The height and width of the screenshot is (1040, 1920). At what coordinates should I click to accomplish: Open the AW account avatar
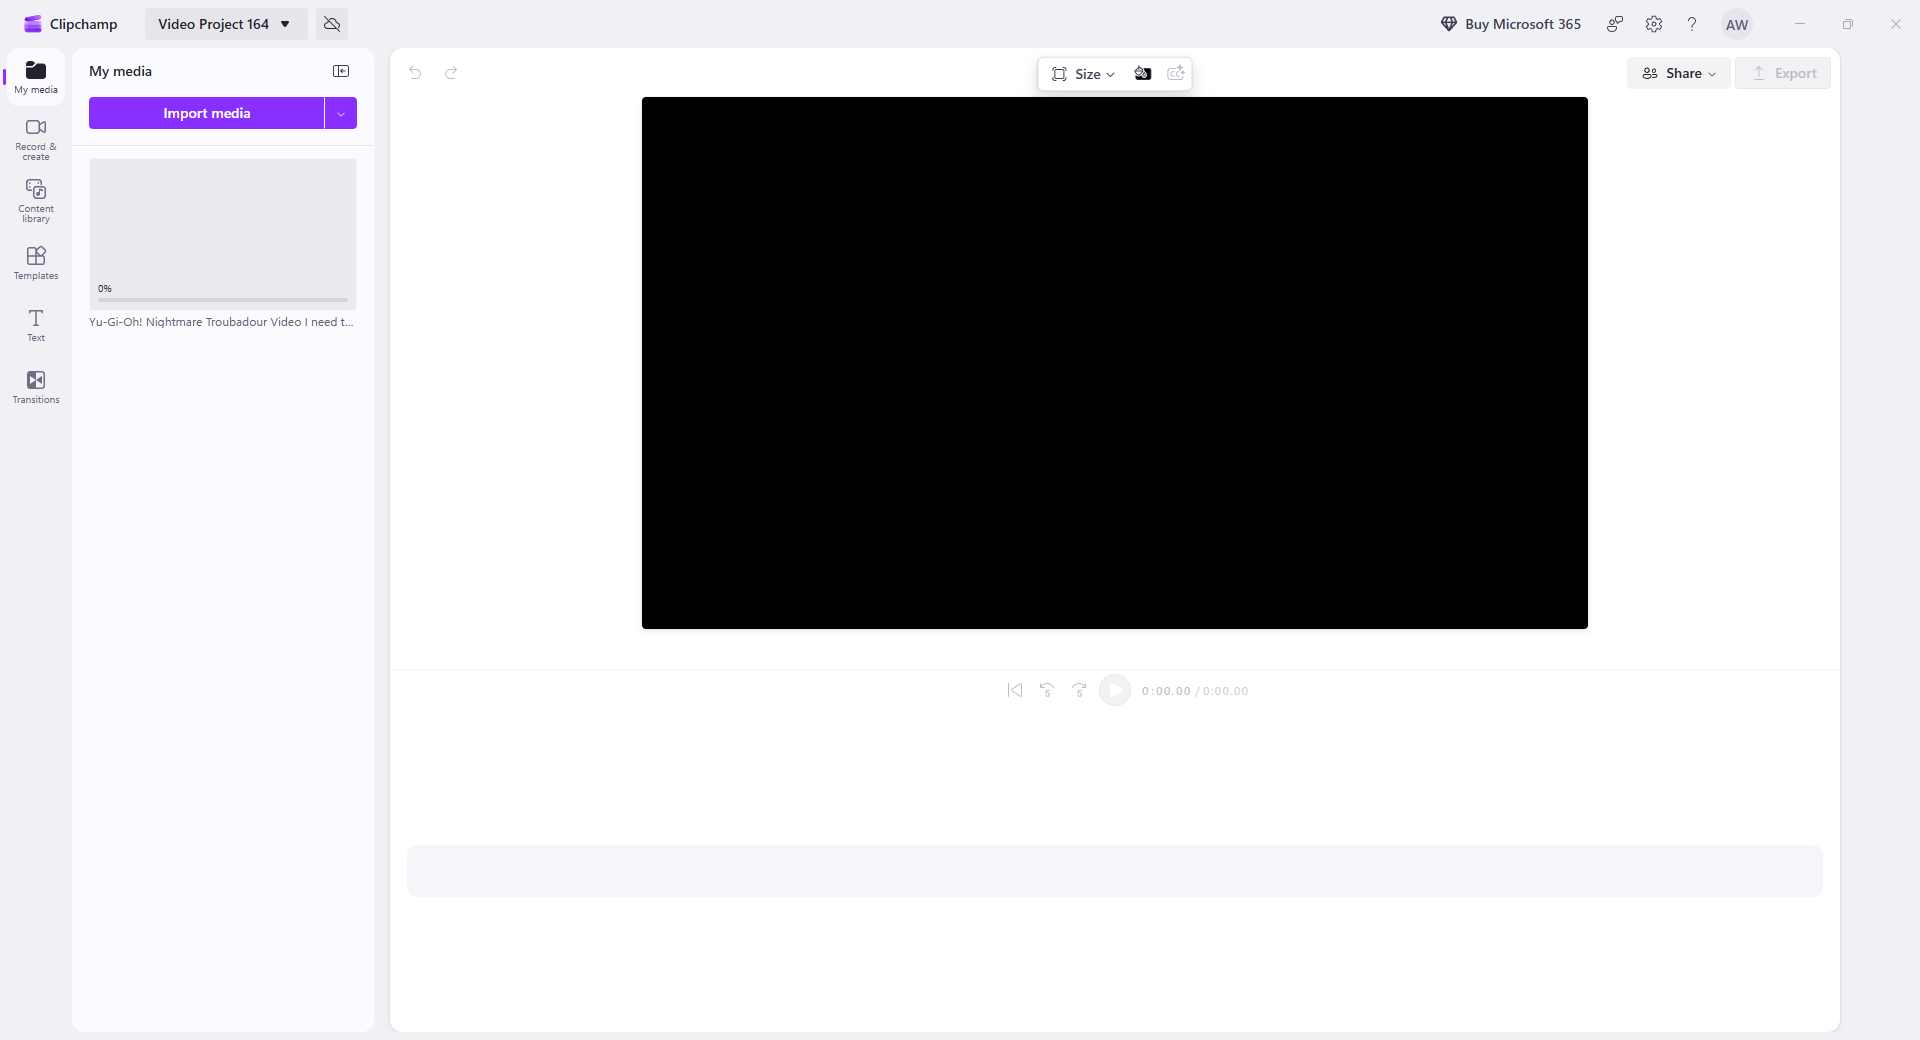pos(1737,25)
